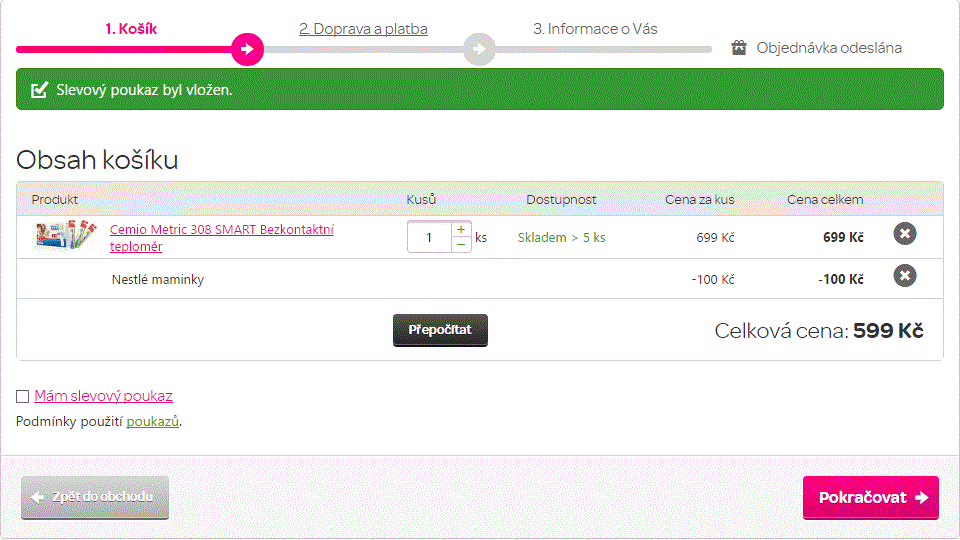Image resolution: width=960 pixels, height=540 pixels.
Task: Click the thermometer product thumbnail
Action: (65, 236)
